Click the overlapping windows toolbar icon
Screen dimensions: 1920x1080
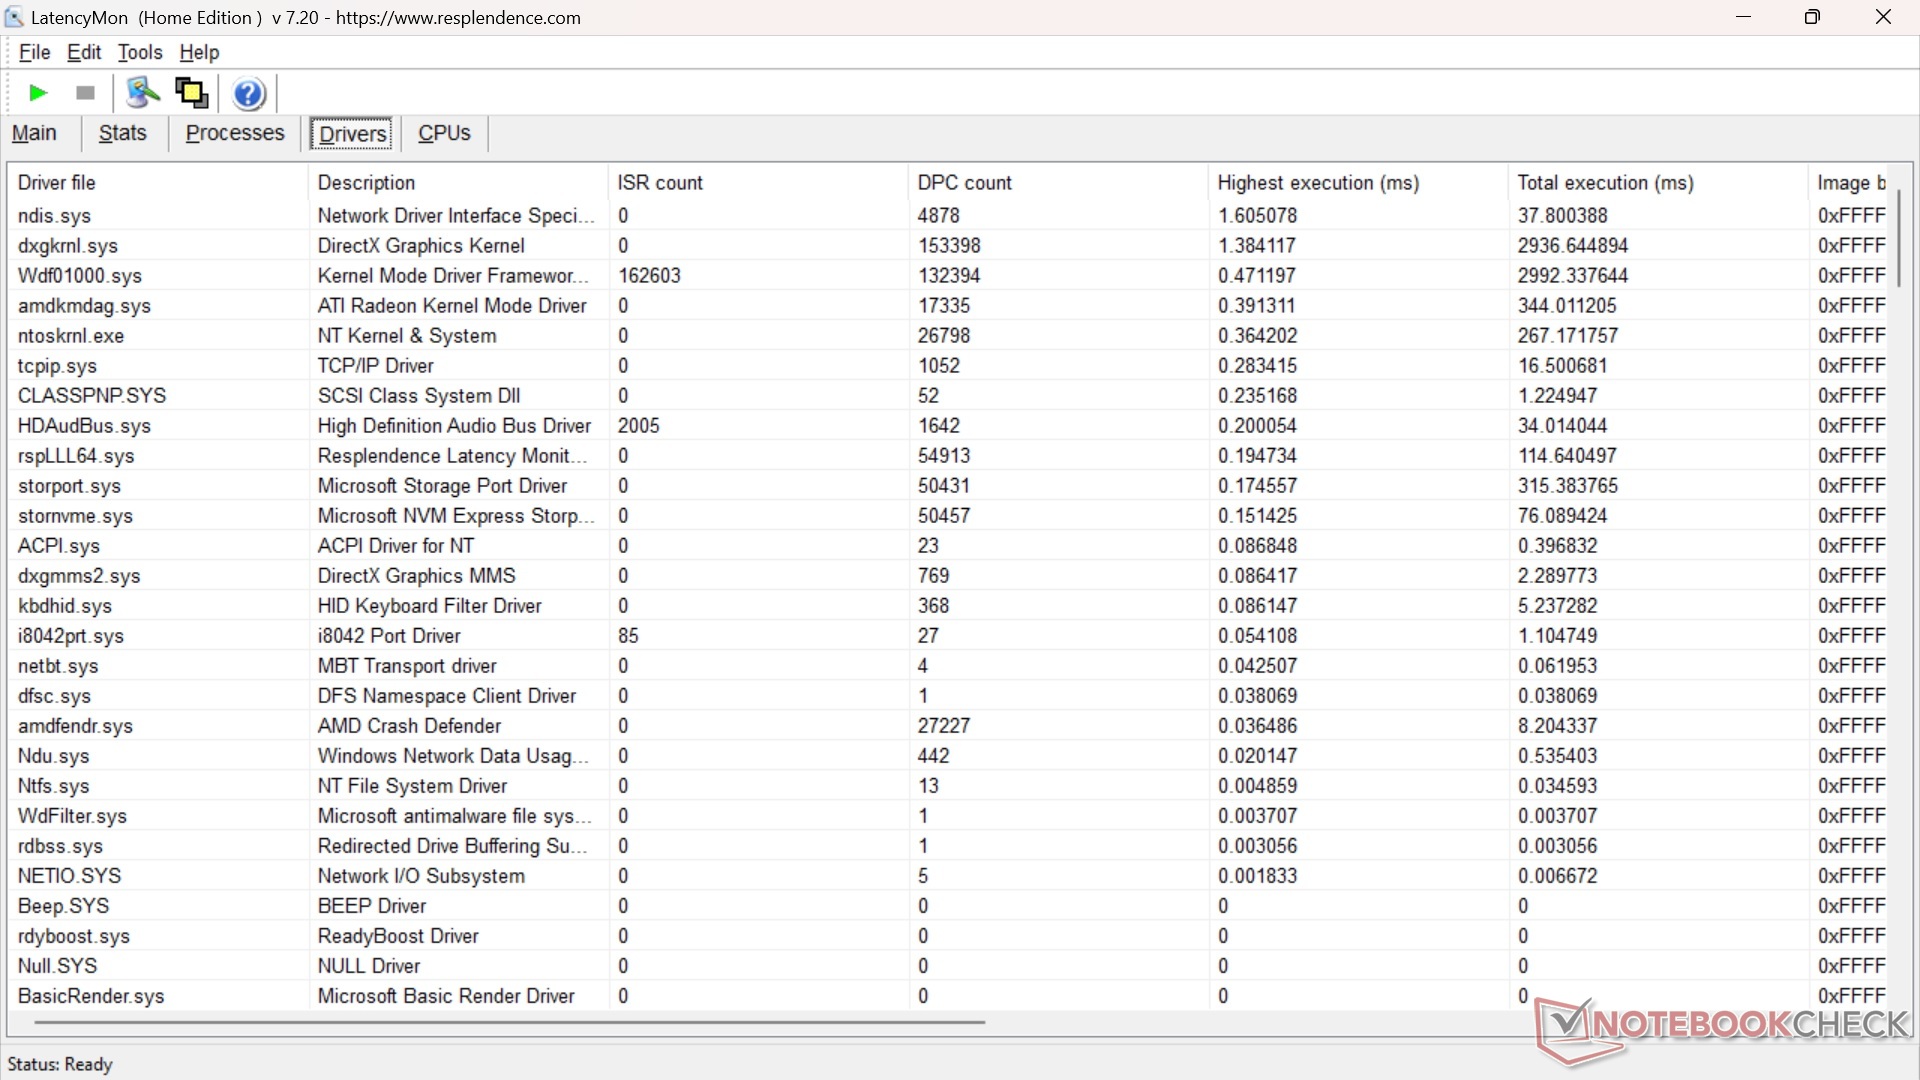[191, 93]
